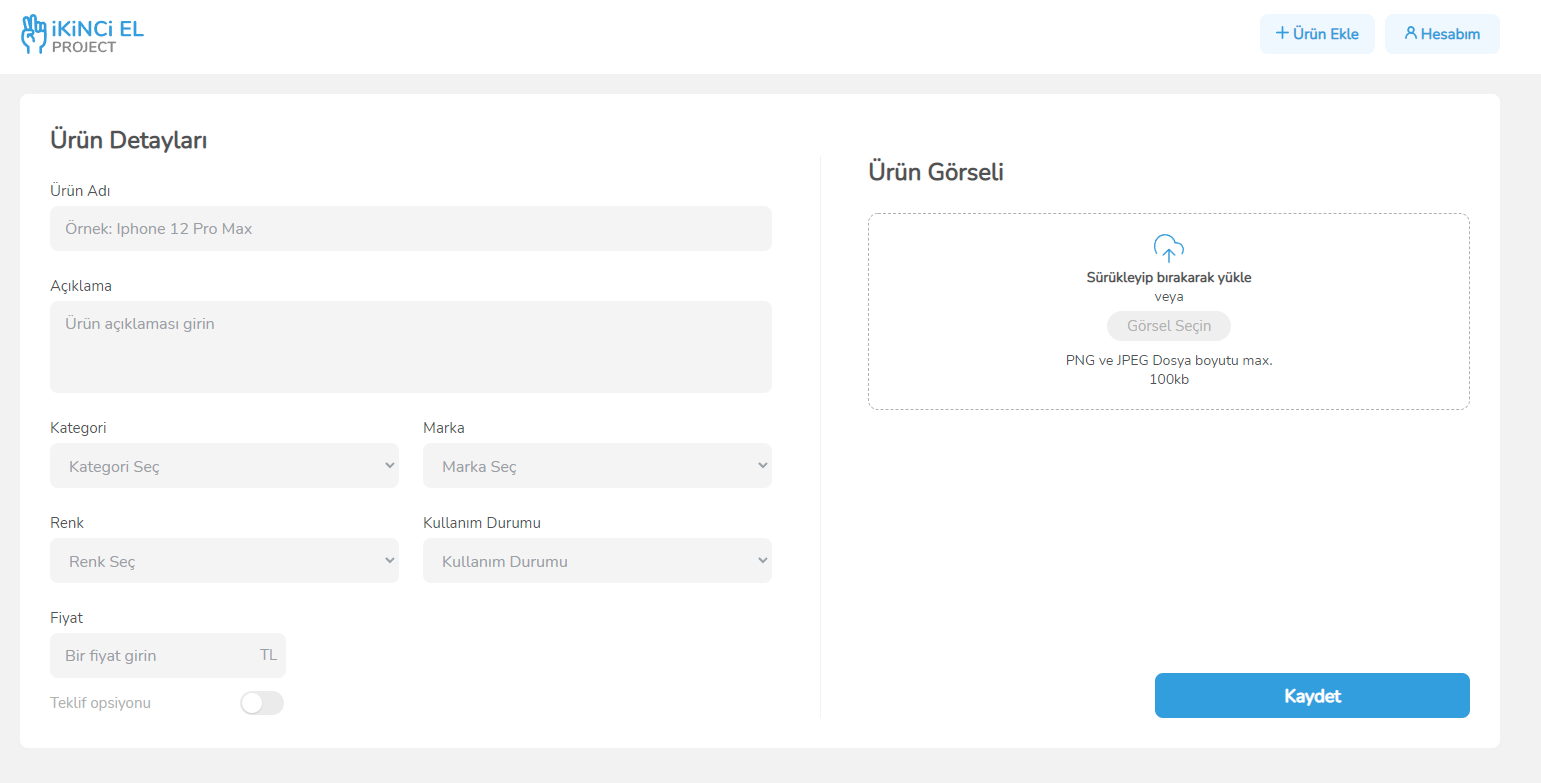The width and height of the screenshot is (1541, 783).
Task: Select a category from Kategori Seç
Action: coord(224,465)
